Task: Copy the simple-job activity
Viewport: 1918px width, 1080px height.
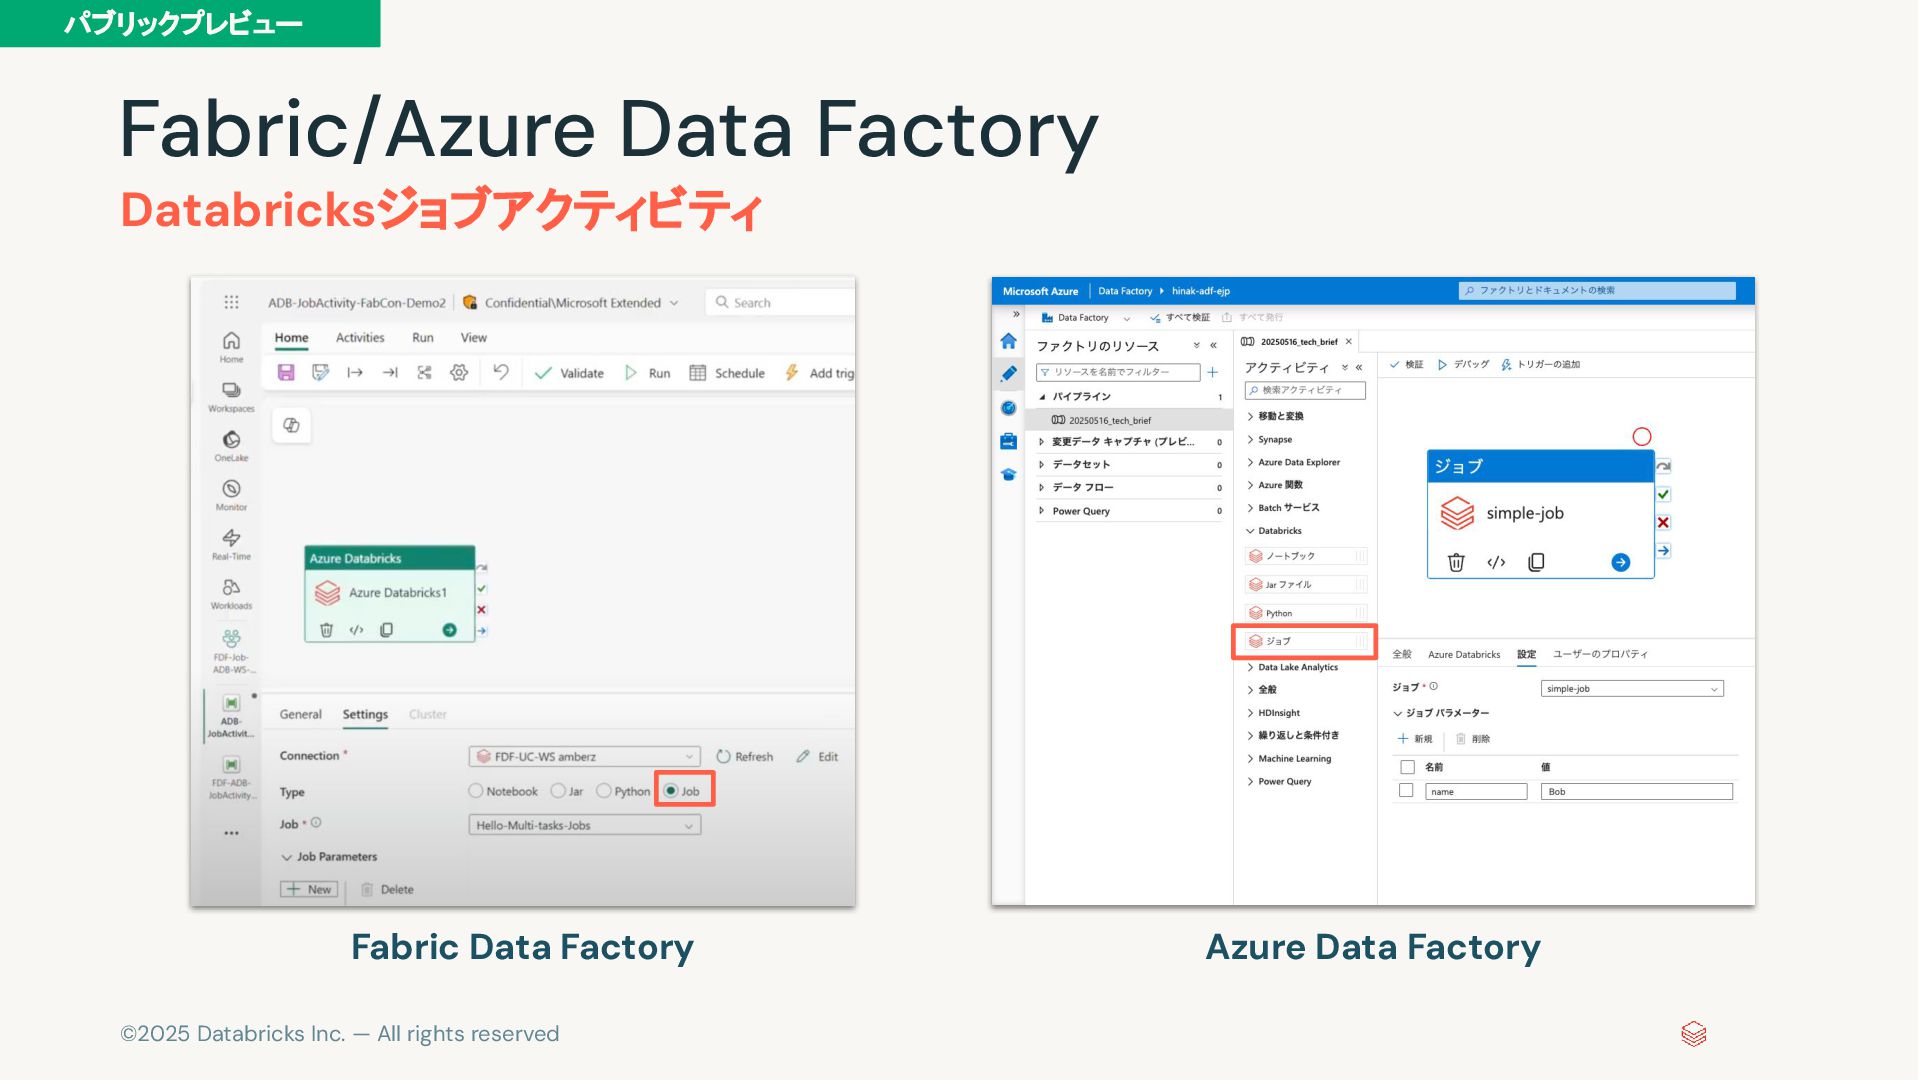Action: pos(1536,563)
